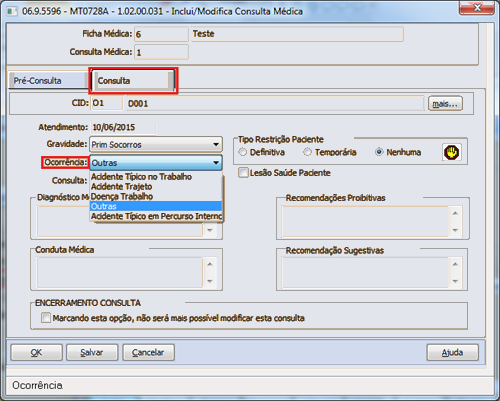This screenshot has height=401, width=500.
Task: Switch to the Pré-Consulta tab
Action: tap(48, 80)
